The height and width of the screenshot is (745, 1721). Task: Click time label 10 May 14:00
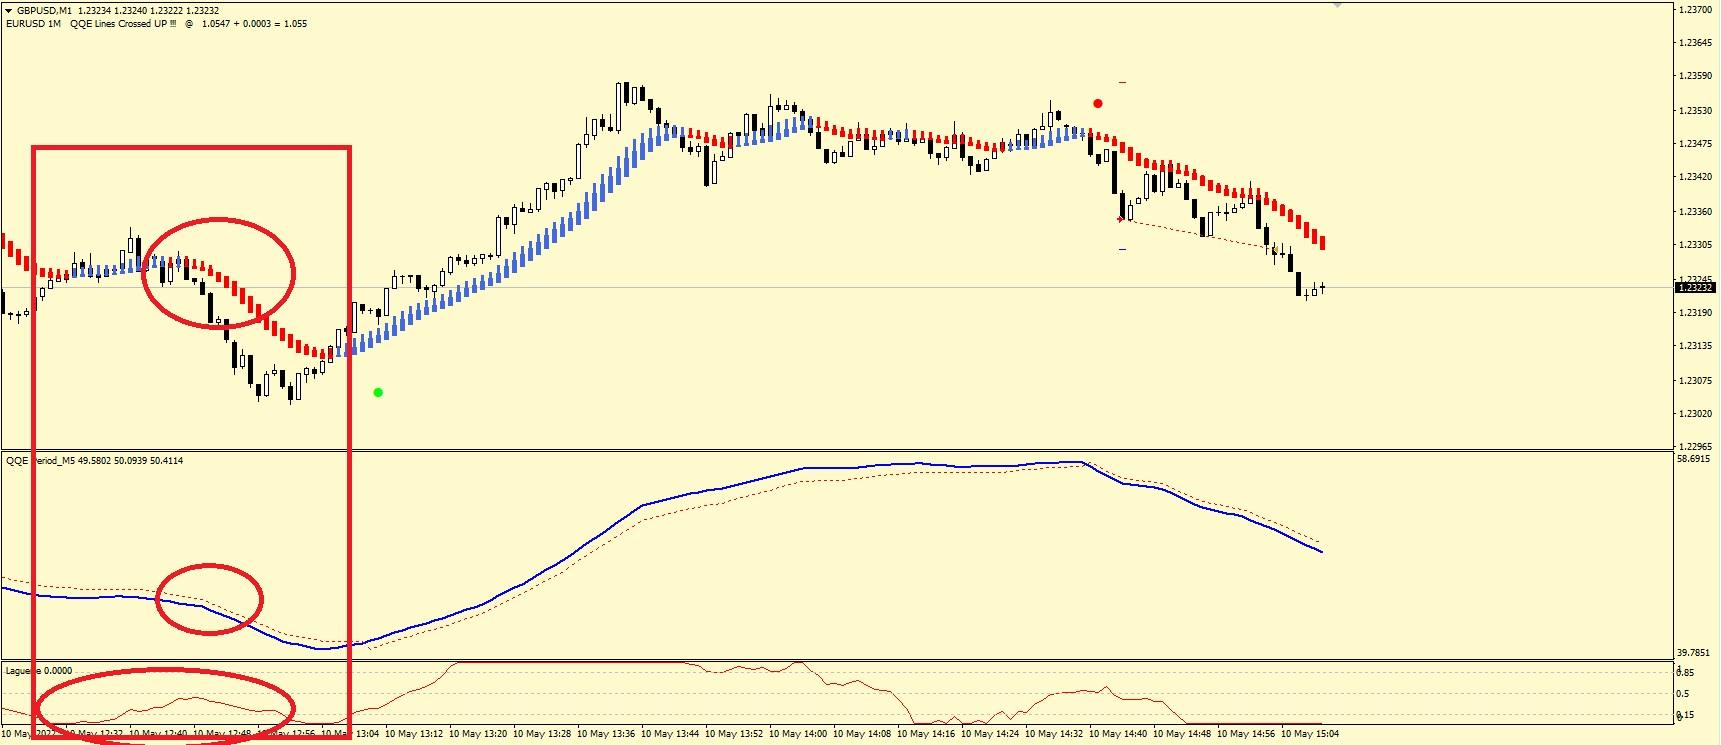point(798,734)
